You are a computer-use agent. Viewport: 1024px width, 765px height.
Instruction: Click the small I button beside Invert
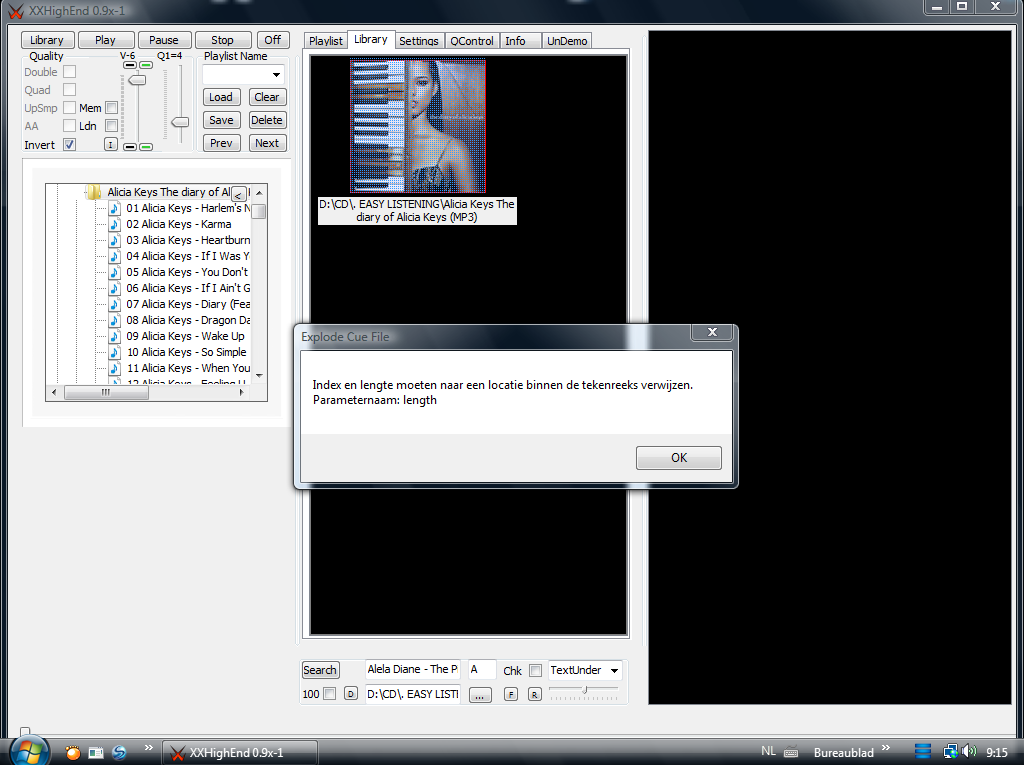click(x=110, y=144)
